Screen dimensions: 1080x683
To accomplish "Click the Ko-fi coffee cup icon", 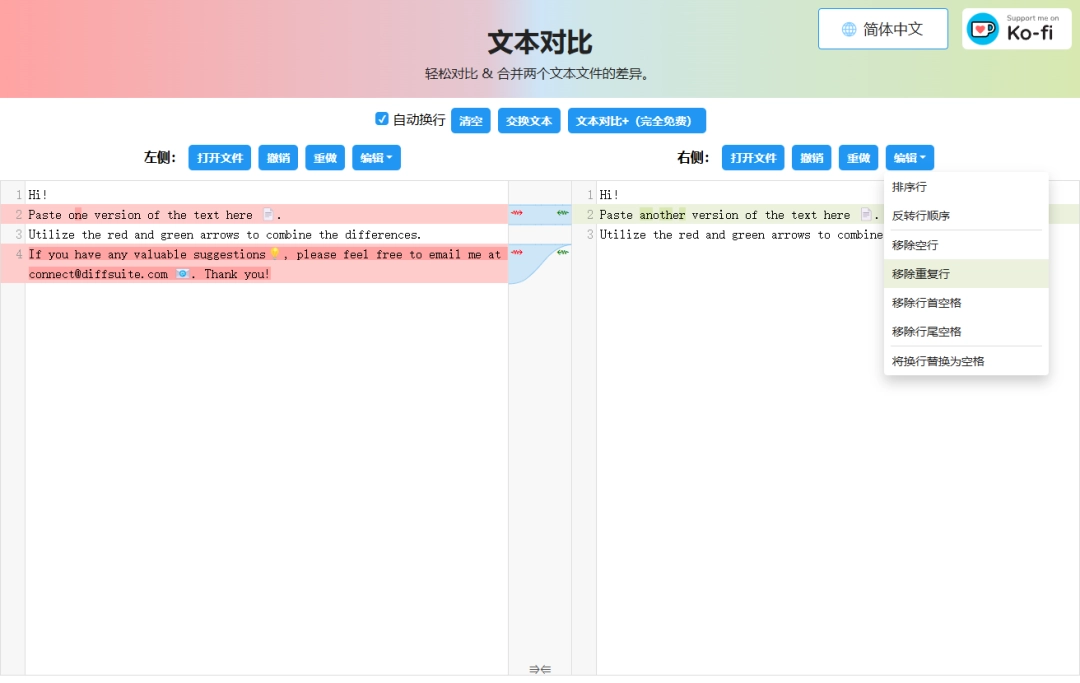I will point(983,29).
